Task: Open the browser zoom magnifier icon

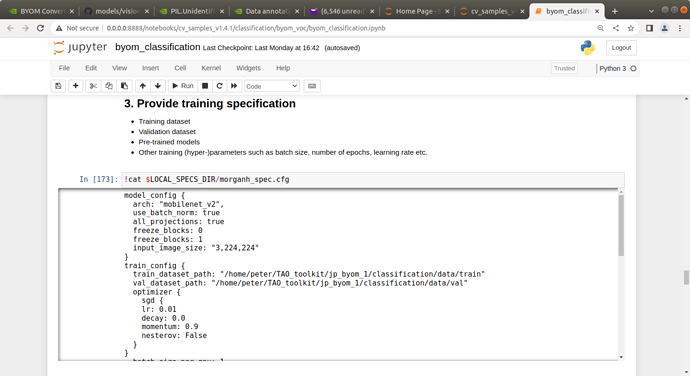Action: coord(601,28)
